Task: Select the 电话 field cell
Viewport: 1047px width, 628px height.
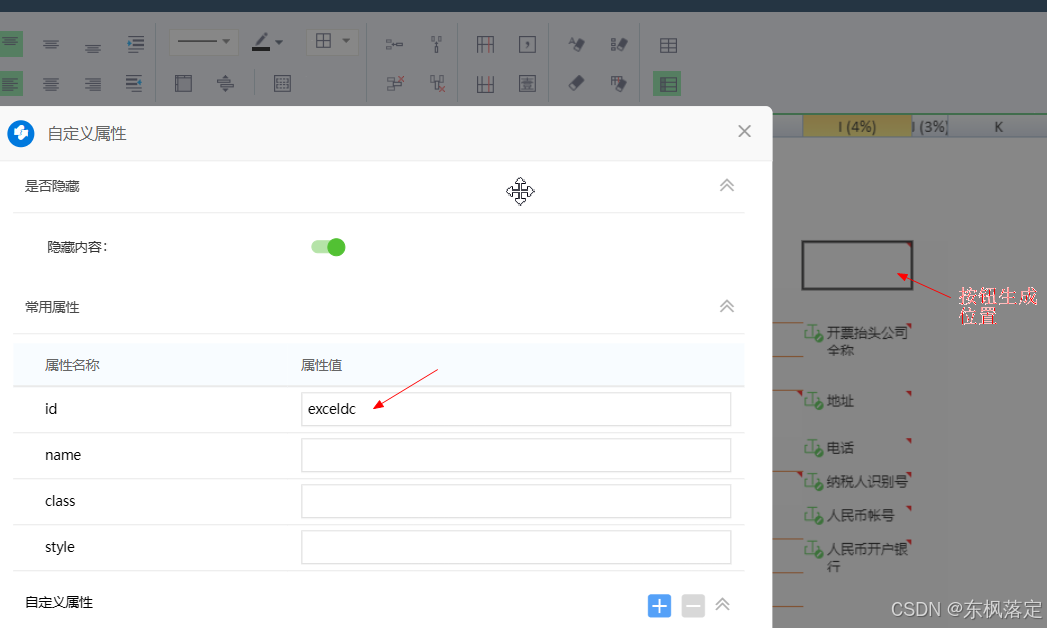Action: (857, 447)
